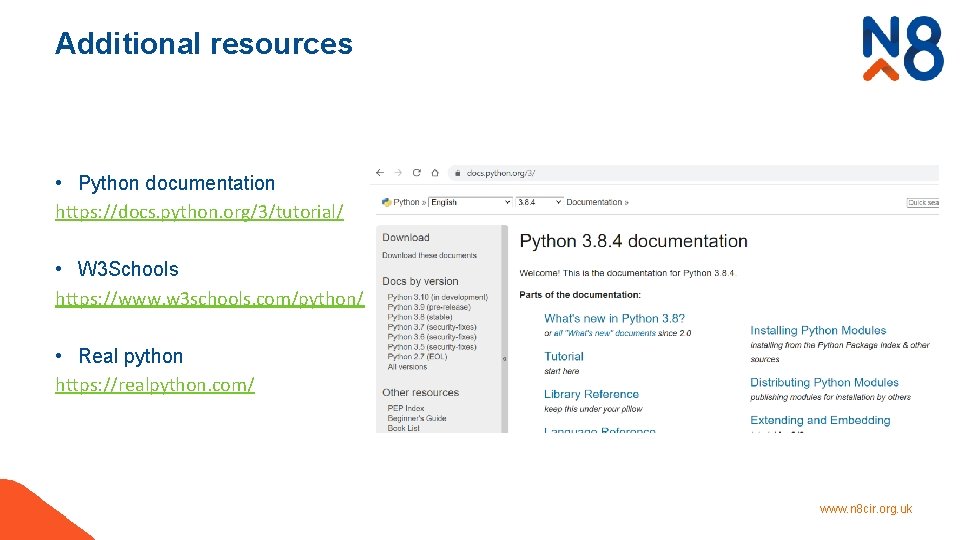960x540 pixels.
Task: Click the Python 3.8.4 documentation heading
Action: tap(633, 241)
